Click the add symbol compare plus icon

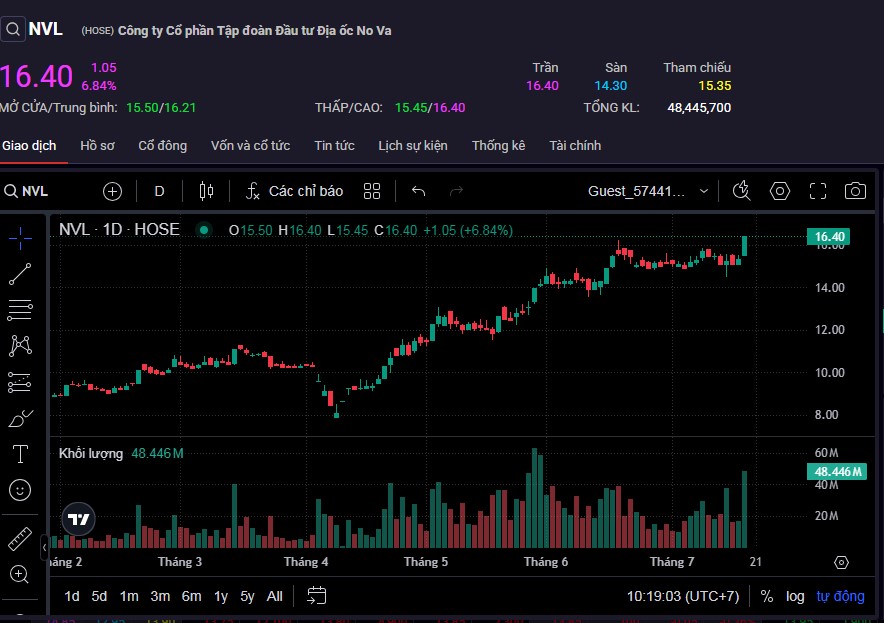[x=112, y=191]
